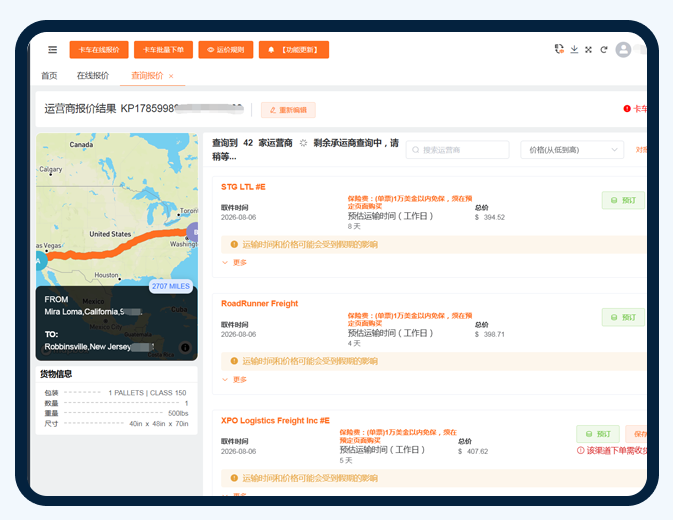Toggle fullscreen via the expand icon
The width and height of the screenshot is (673, 520).
point(588,50)
